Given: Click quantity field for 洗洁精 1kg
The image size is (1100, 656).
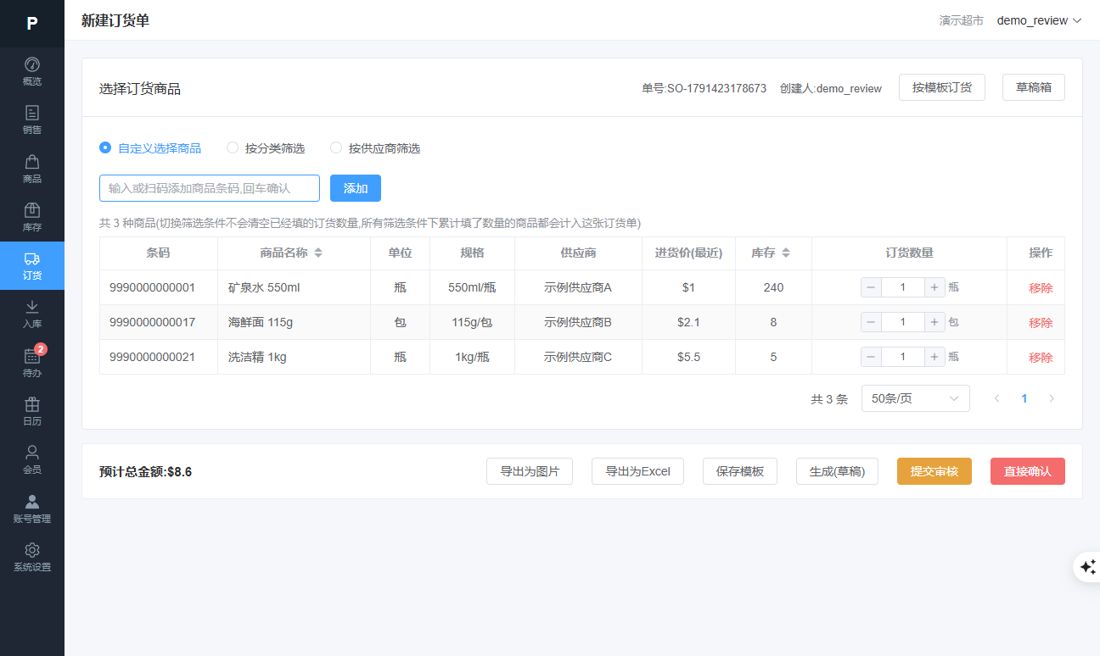Looking at the screenshot, I should click(x=903, y=356).
